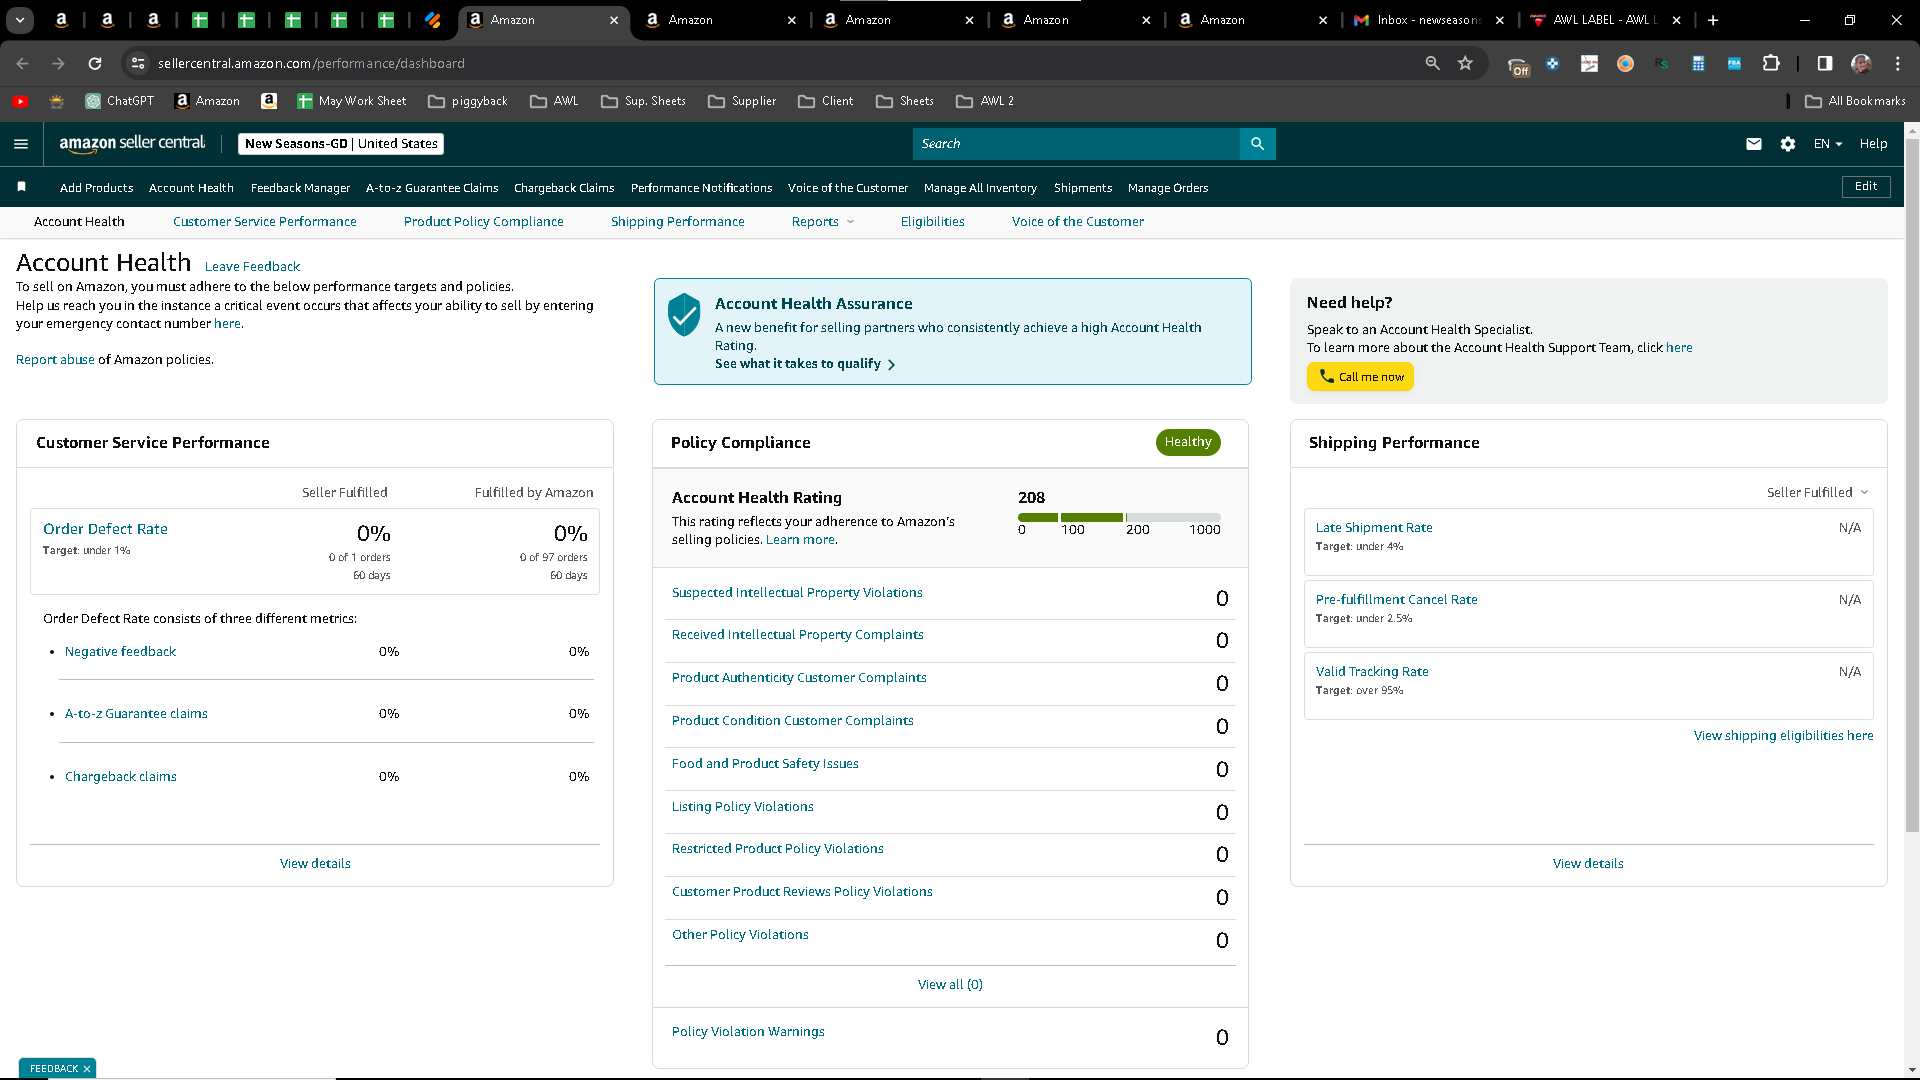Viewport: 1920px width, 1080px height.
Task: Open the May Work Sheet bookmark
Action: pyautogui.click(x=351, y=101)
